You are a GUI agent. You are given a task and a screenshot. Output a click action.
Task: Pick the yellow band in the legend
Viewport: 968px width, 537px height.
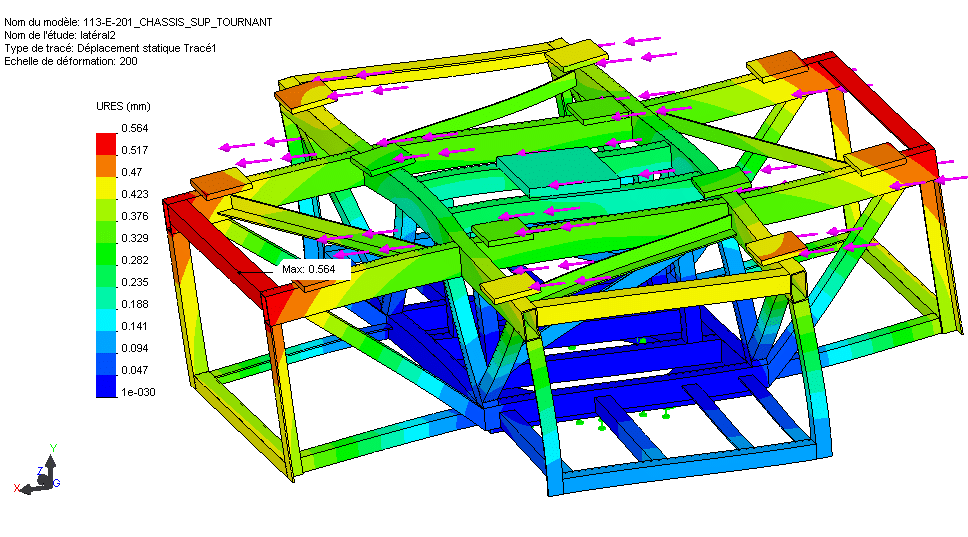click(x=106, y=188)
